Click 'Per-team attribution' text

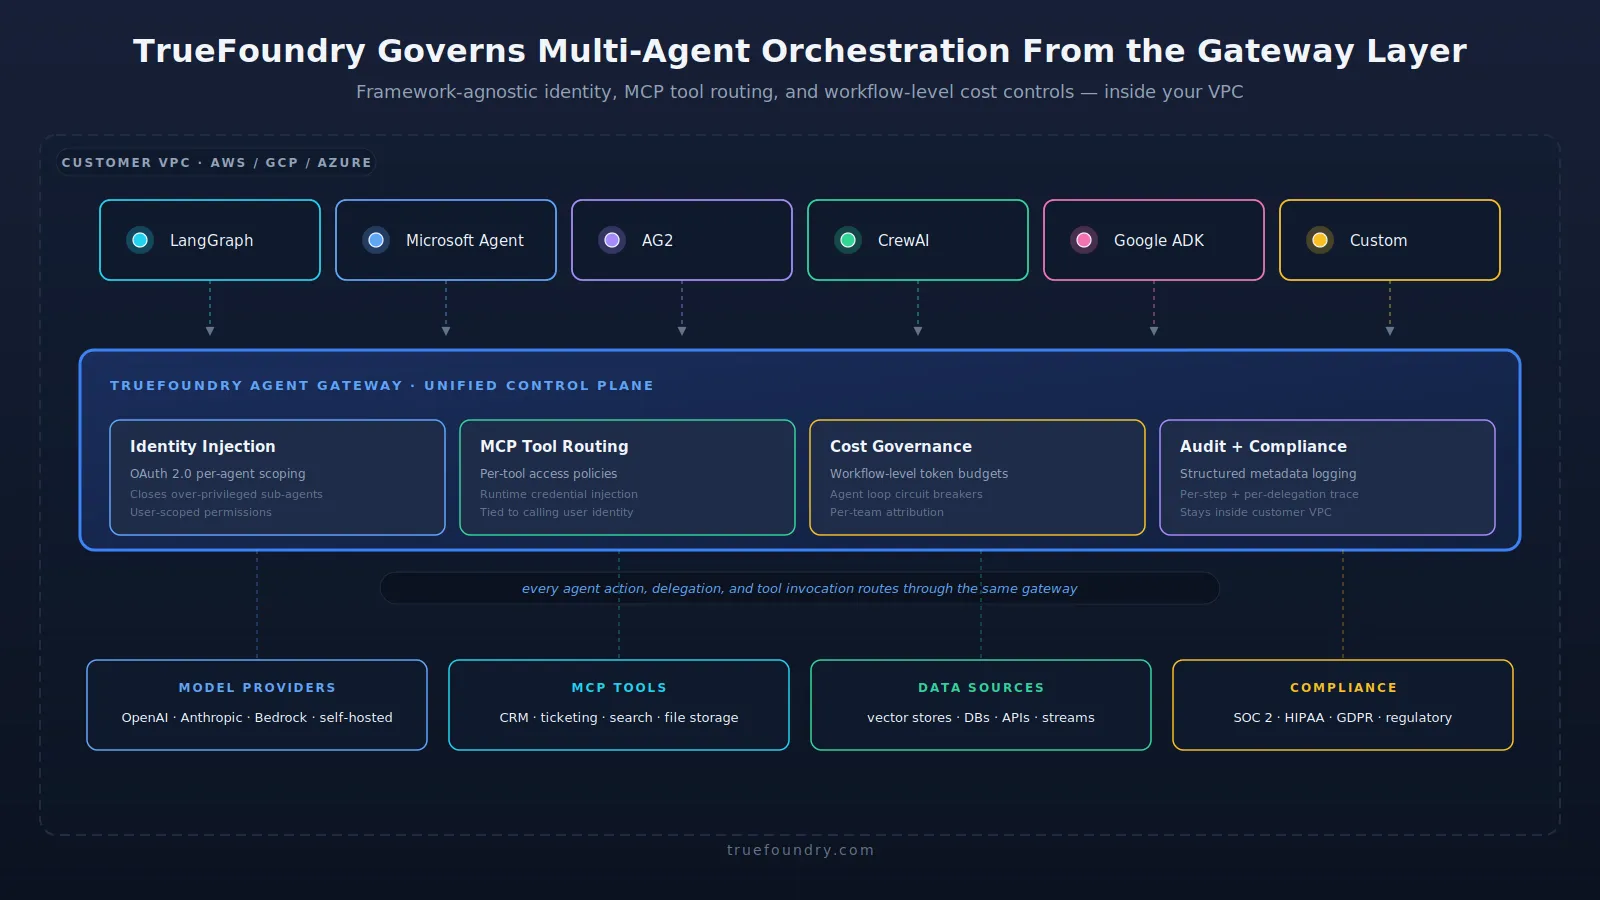[x=887, y=512]
